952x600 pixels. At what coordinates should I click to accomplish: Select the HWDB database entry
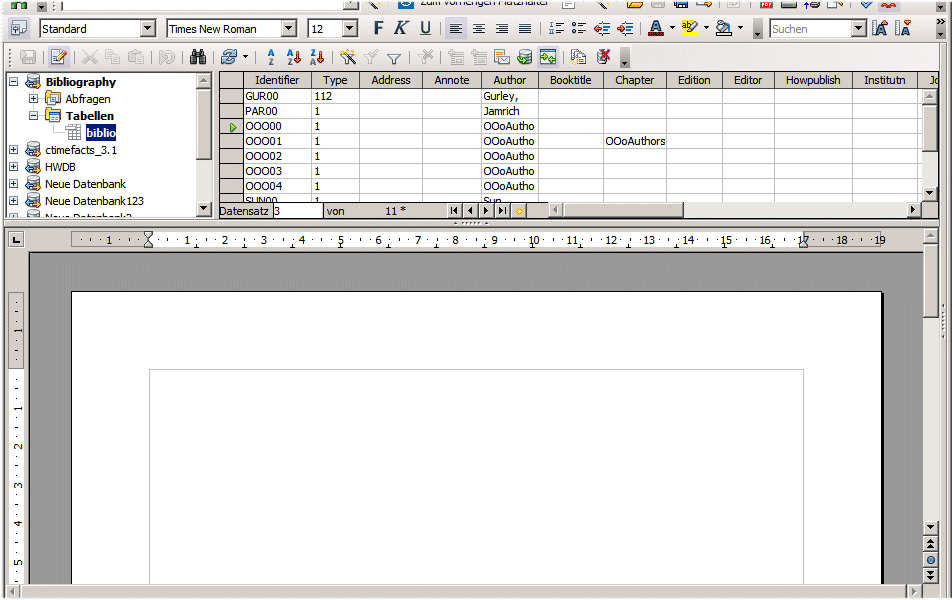point(60,167)
